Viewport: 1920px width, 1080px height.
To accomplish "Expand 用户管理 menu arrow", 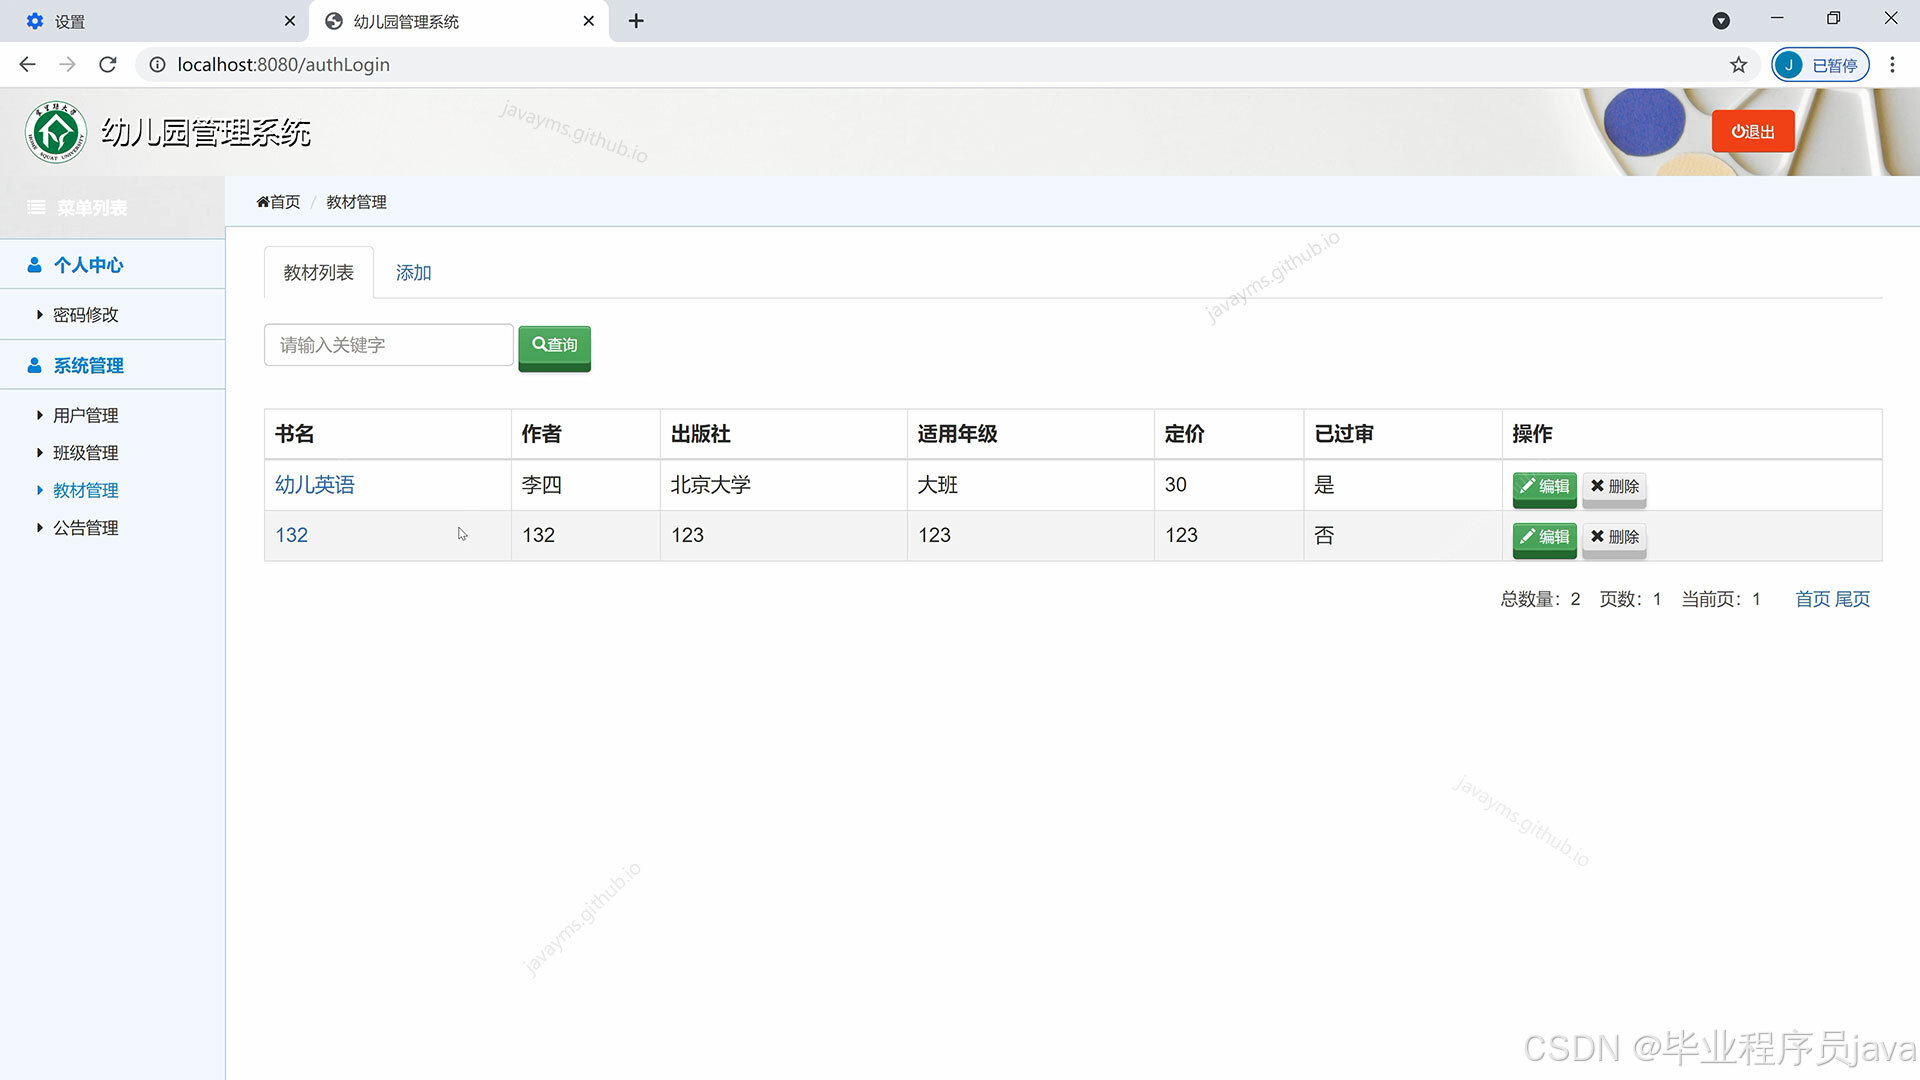I will [x=39, y=415].
